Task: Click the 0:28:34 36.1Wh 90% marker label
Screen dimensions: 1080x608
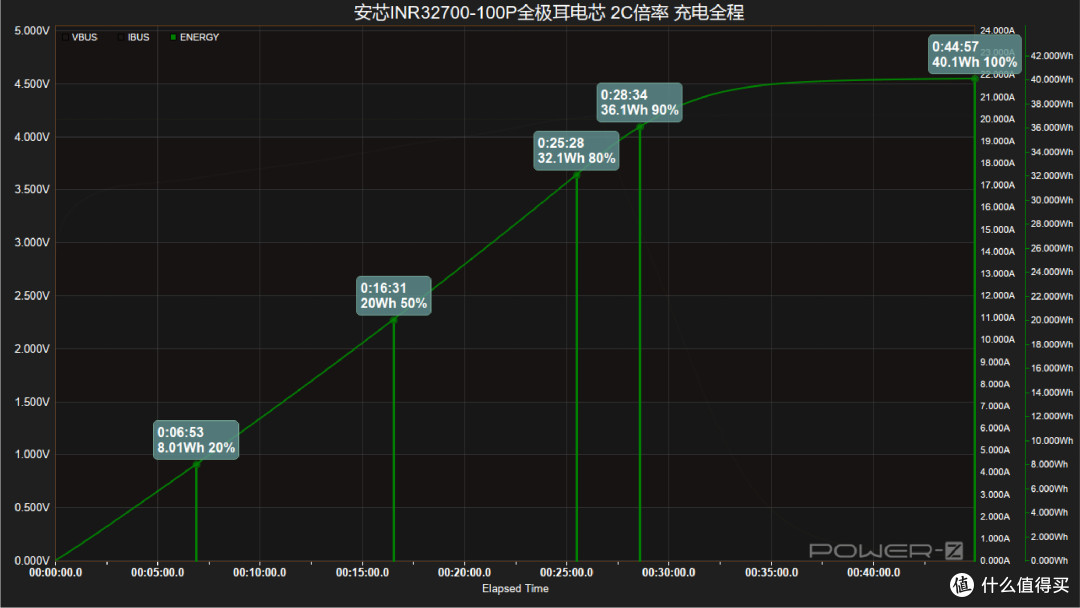Action: [640, 103]
